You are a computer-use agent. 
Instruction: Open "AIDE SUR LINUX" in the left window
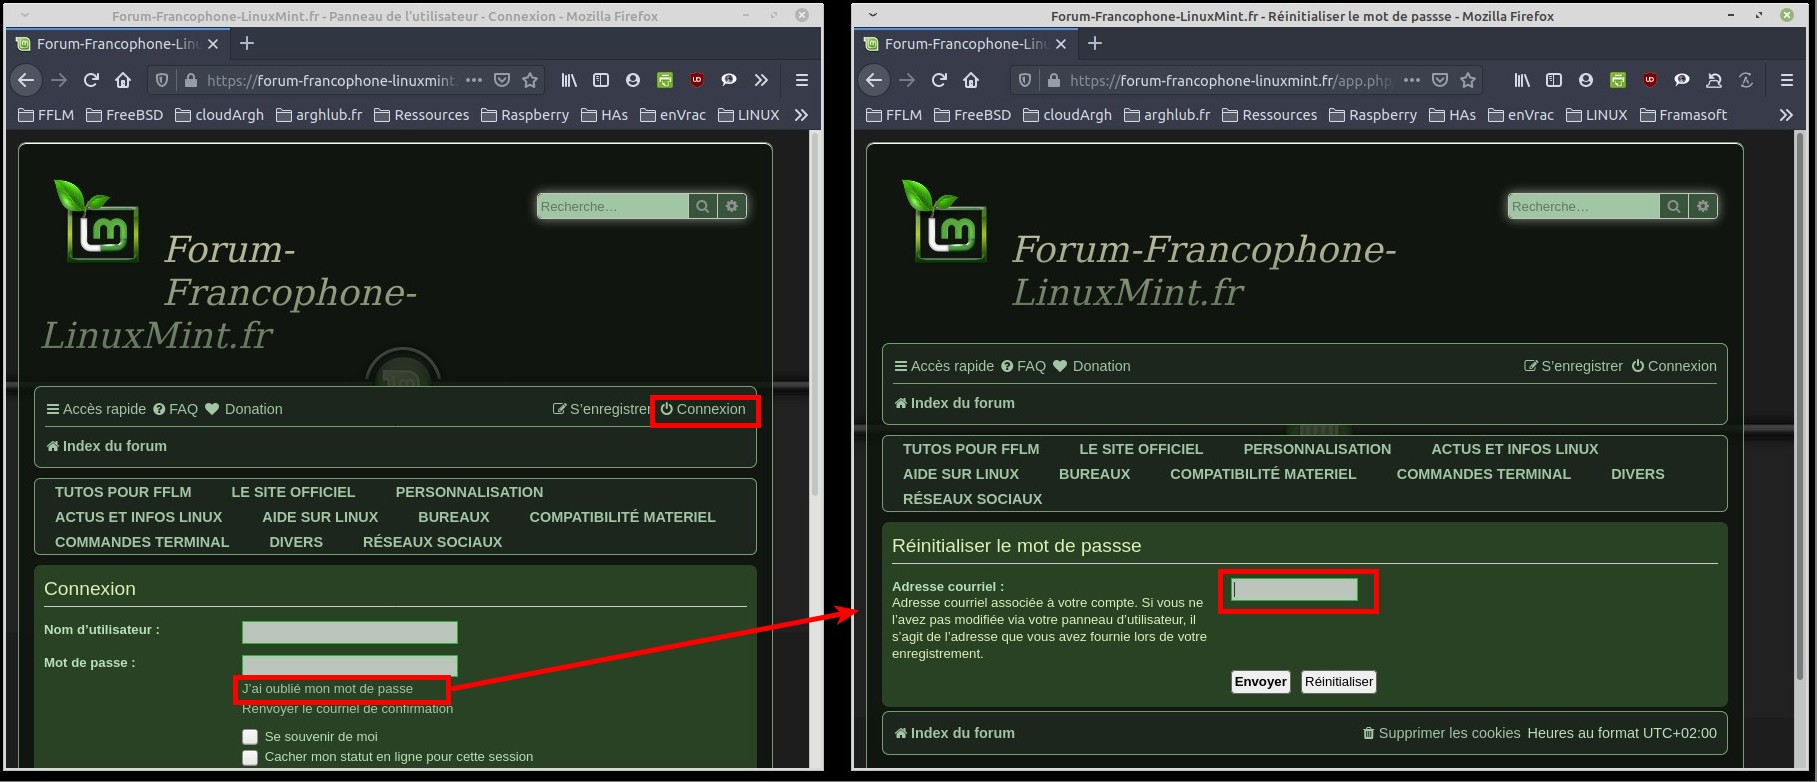320,517
